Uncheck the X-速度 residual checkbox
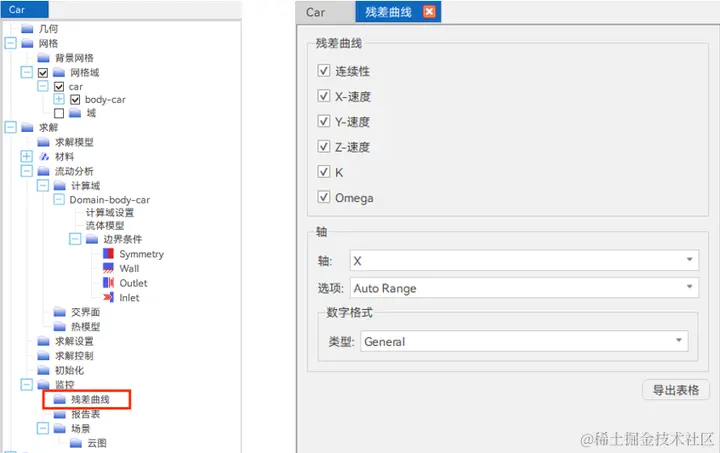The width and height of the screenshot is (720, 453). click(x=324, y=96)
